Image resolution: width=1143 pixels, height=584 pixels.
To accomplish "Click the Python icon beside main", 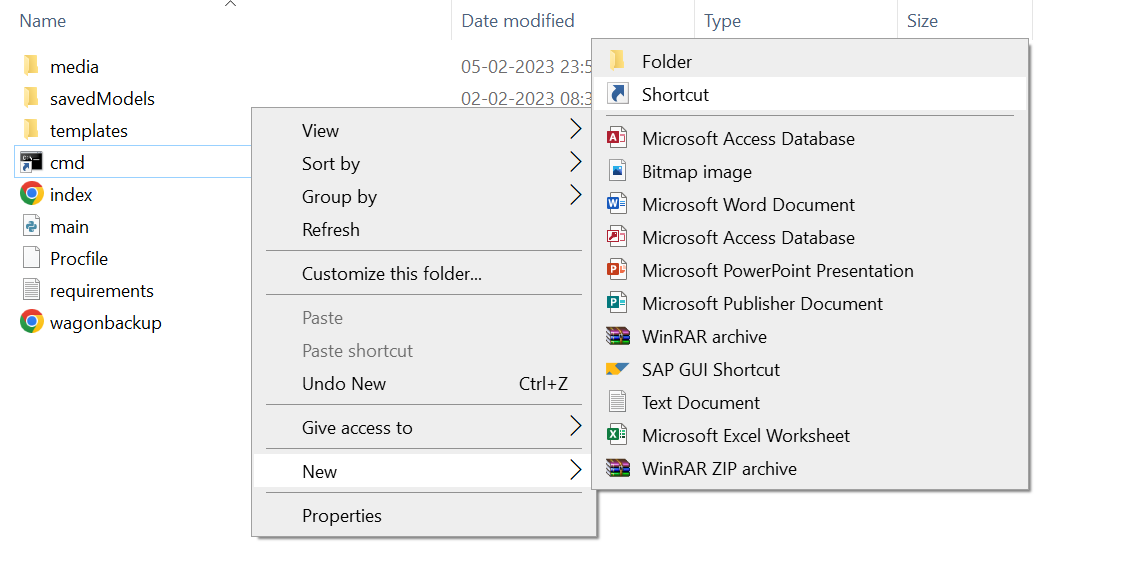I will [x=31, y=226].
